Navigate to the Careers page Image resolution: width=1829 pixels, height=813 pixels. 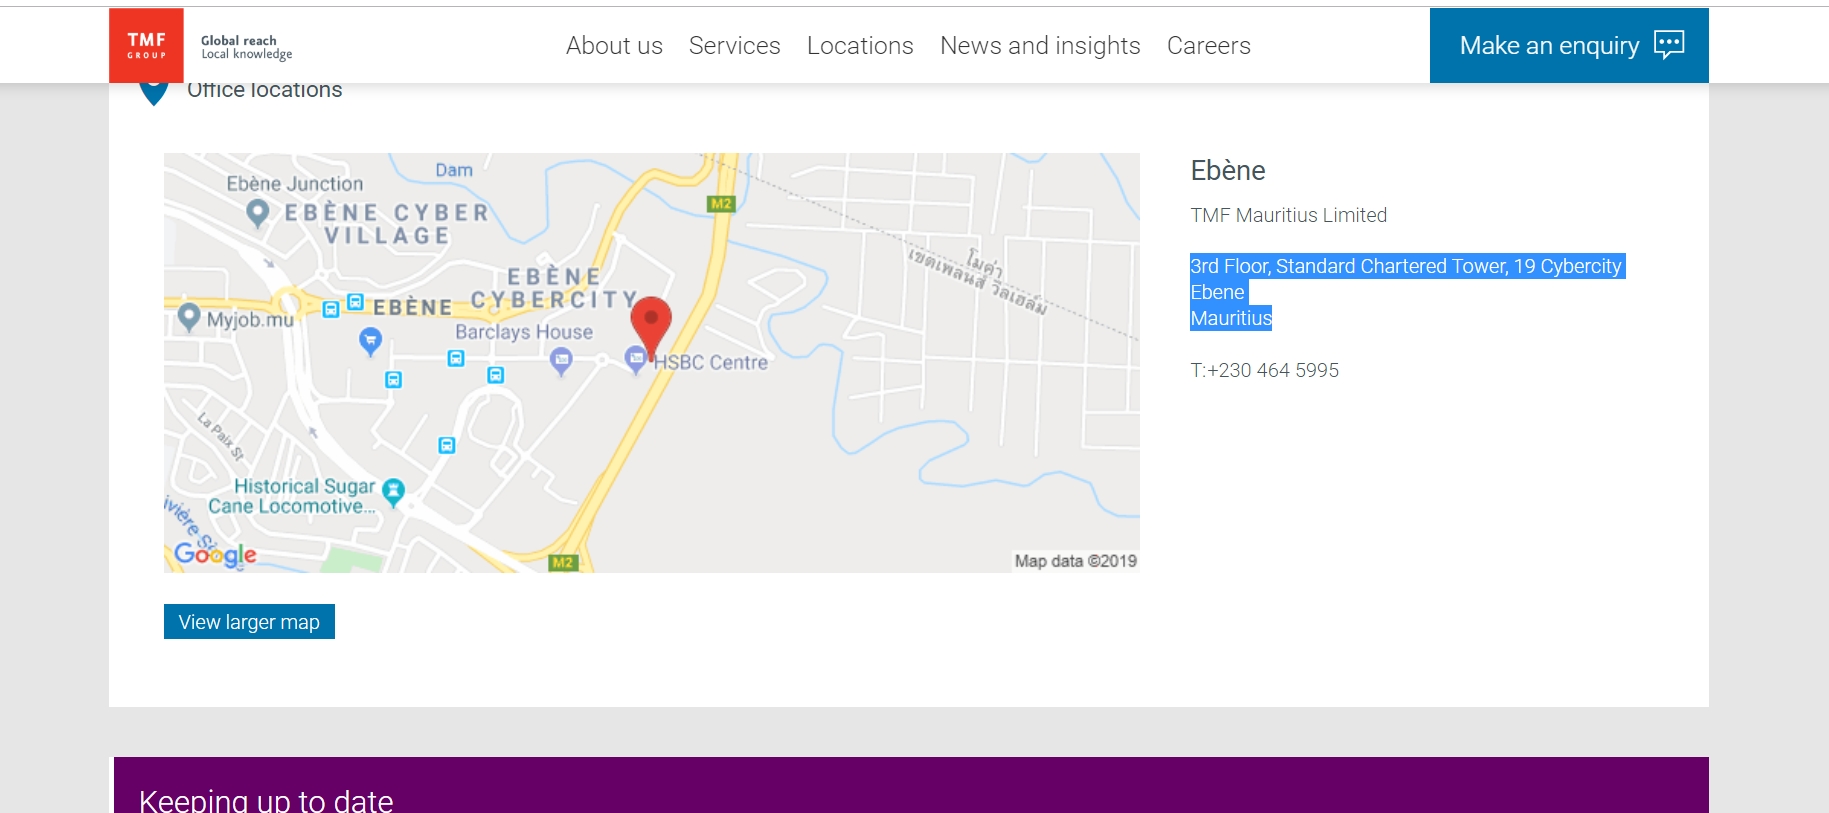1208,46
